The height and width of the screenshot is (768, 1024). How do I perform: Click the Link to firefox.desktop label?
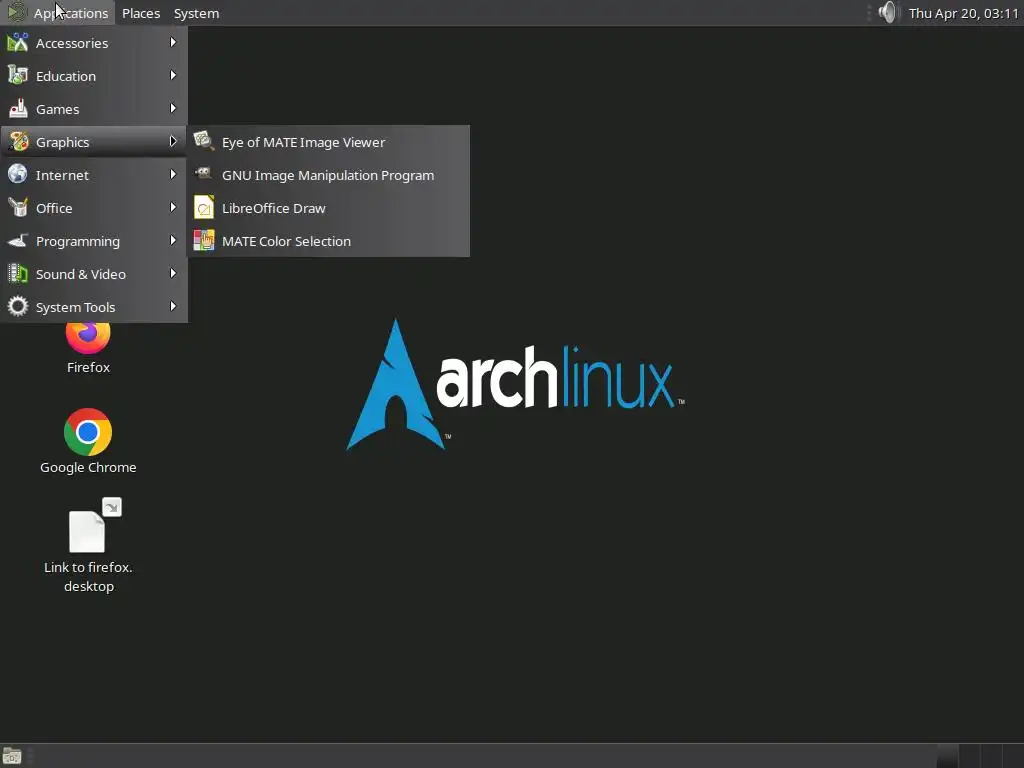[x=88, y=577]
